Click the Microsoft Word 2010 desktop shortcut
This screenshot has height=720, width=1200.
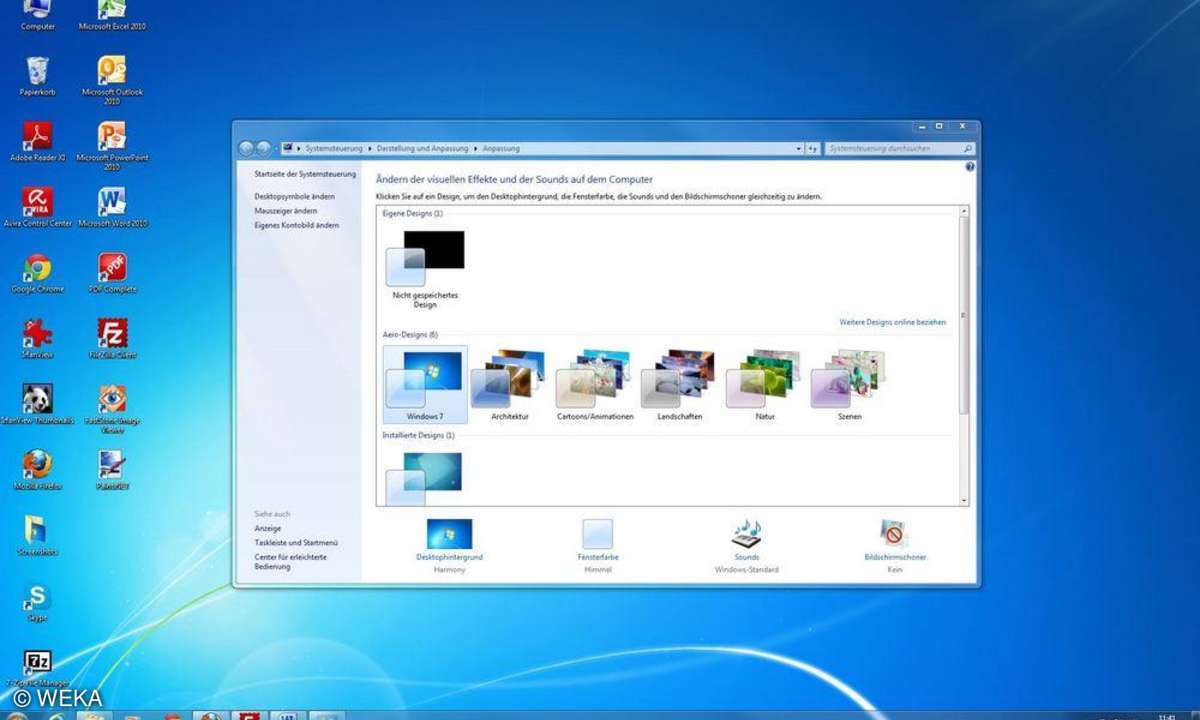pos(112,207)
